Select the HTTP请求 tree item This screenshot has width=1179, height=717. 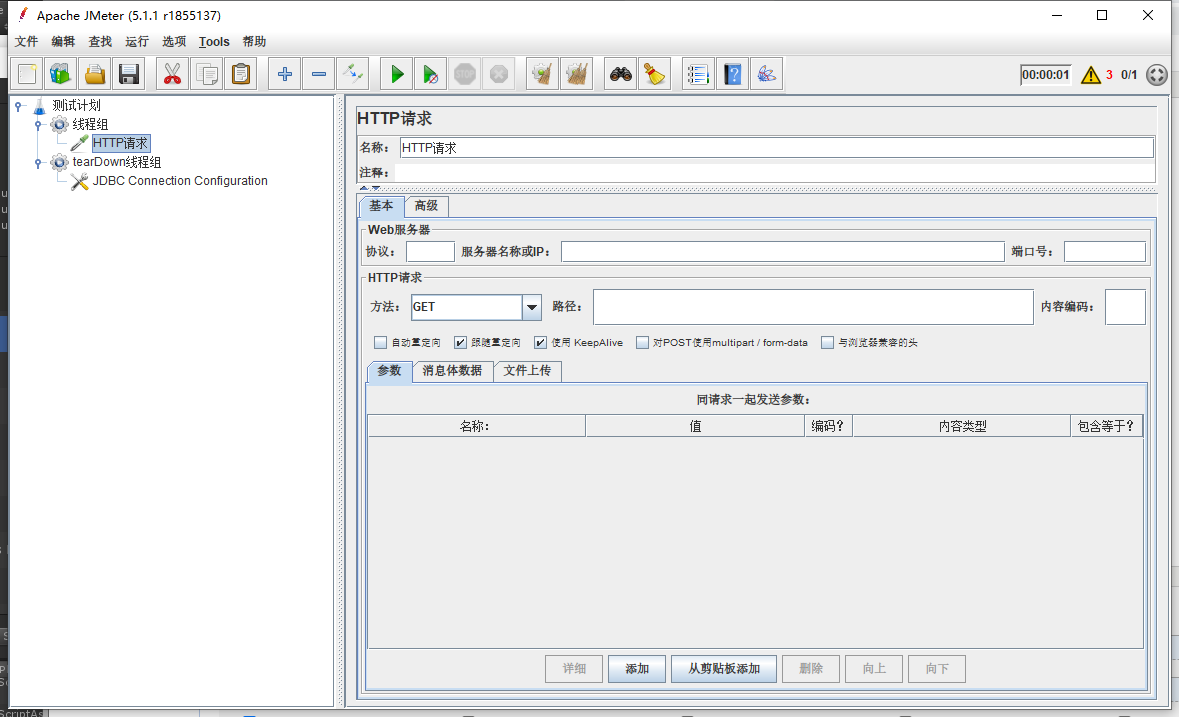[x=120, y=144]
